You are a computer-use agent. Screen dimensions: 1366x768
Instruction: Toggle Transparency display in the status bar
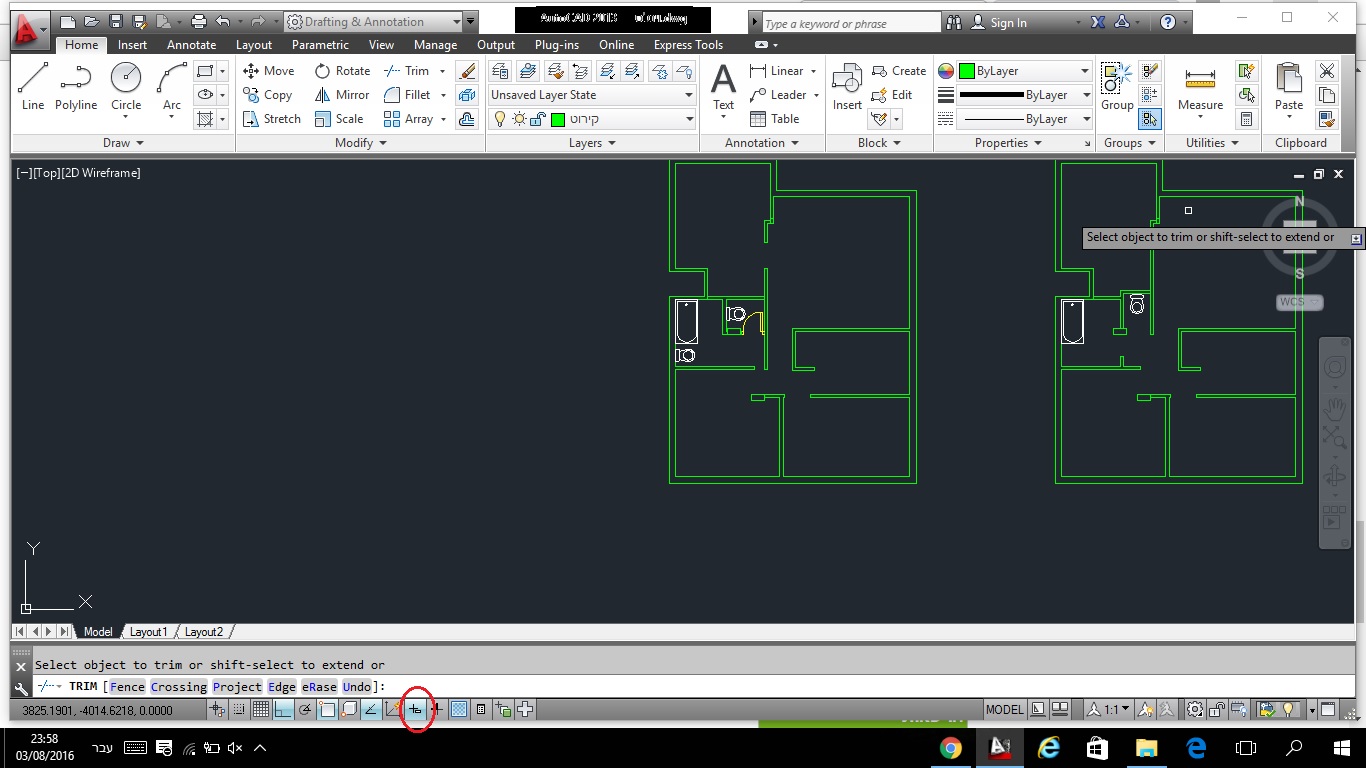click(459, 710)
